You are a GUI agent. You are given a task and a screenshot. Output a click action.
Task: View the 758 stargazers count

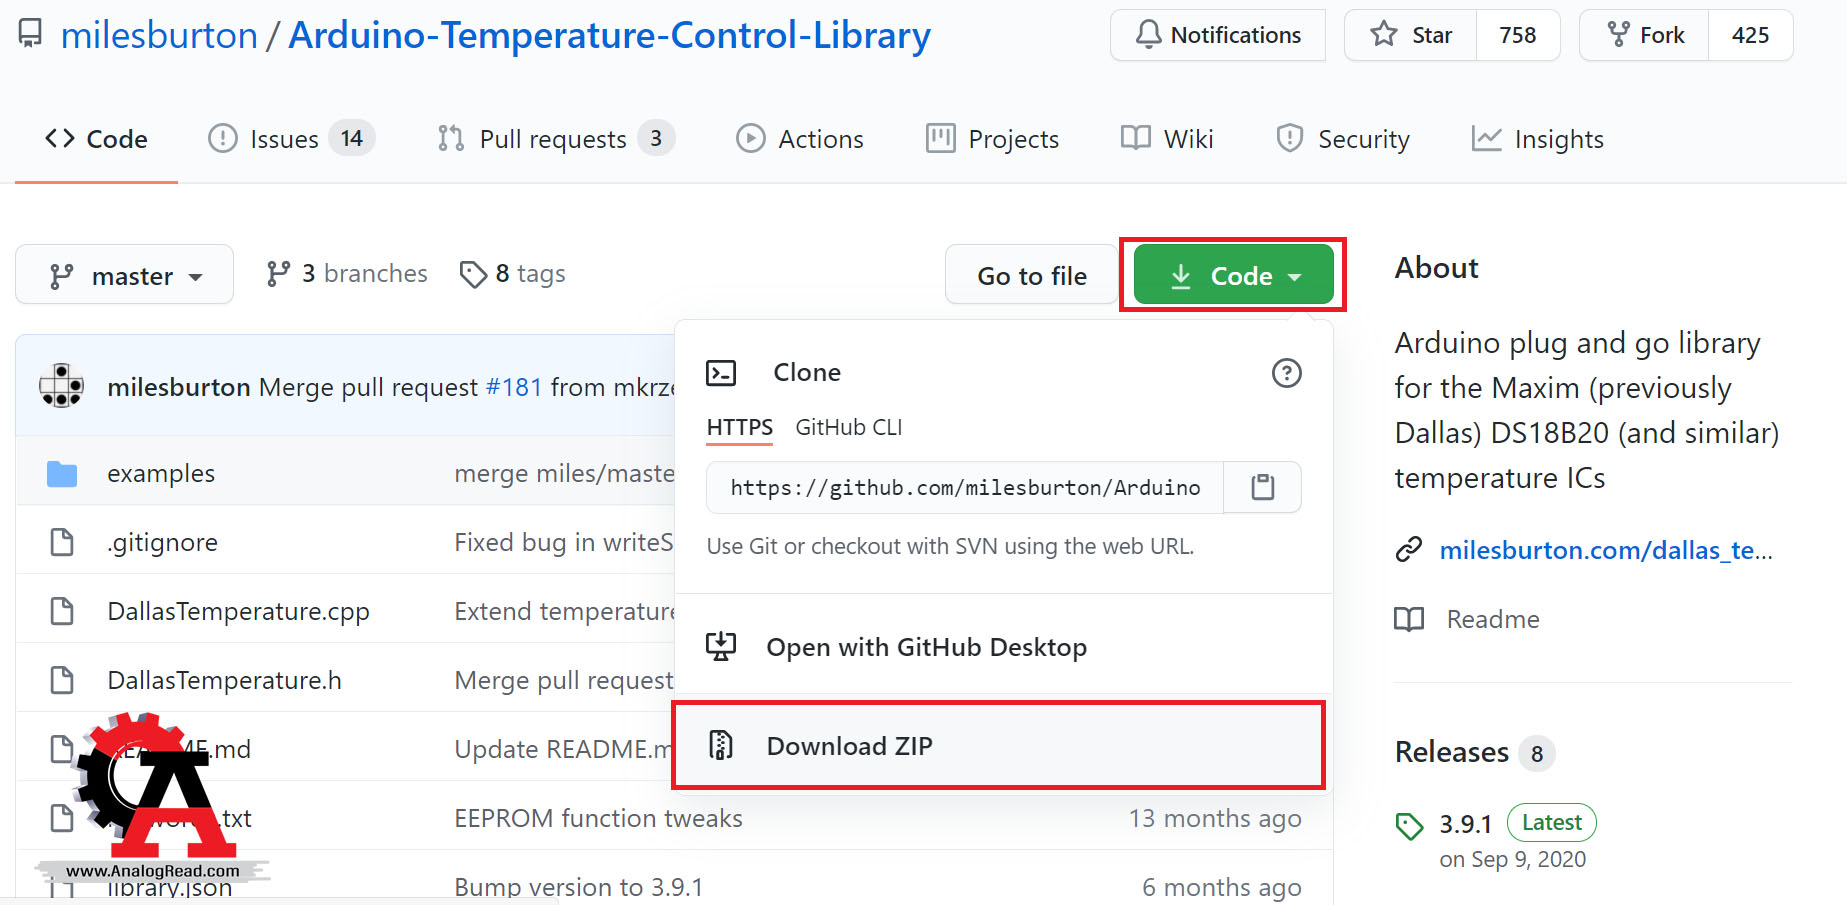coord(1517,35)
